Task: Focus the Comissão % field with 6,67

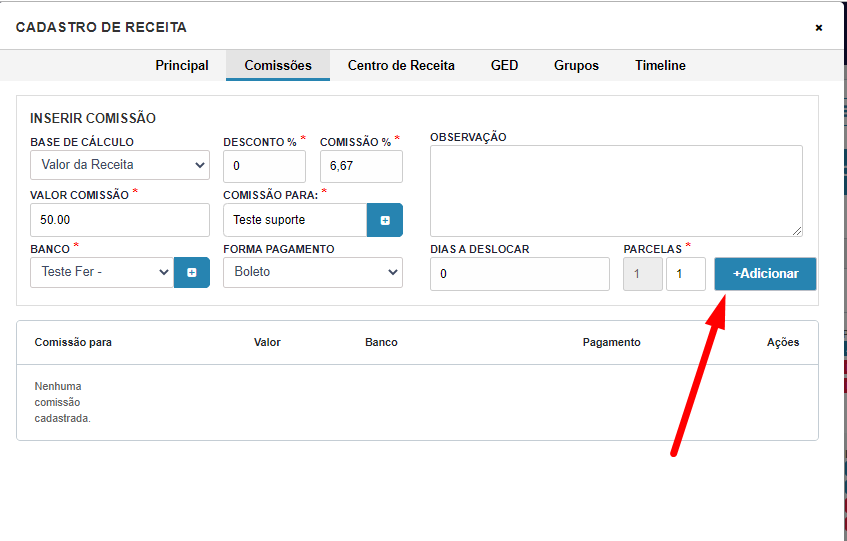Action: click(361, 166)
